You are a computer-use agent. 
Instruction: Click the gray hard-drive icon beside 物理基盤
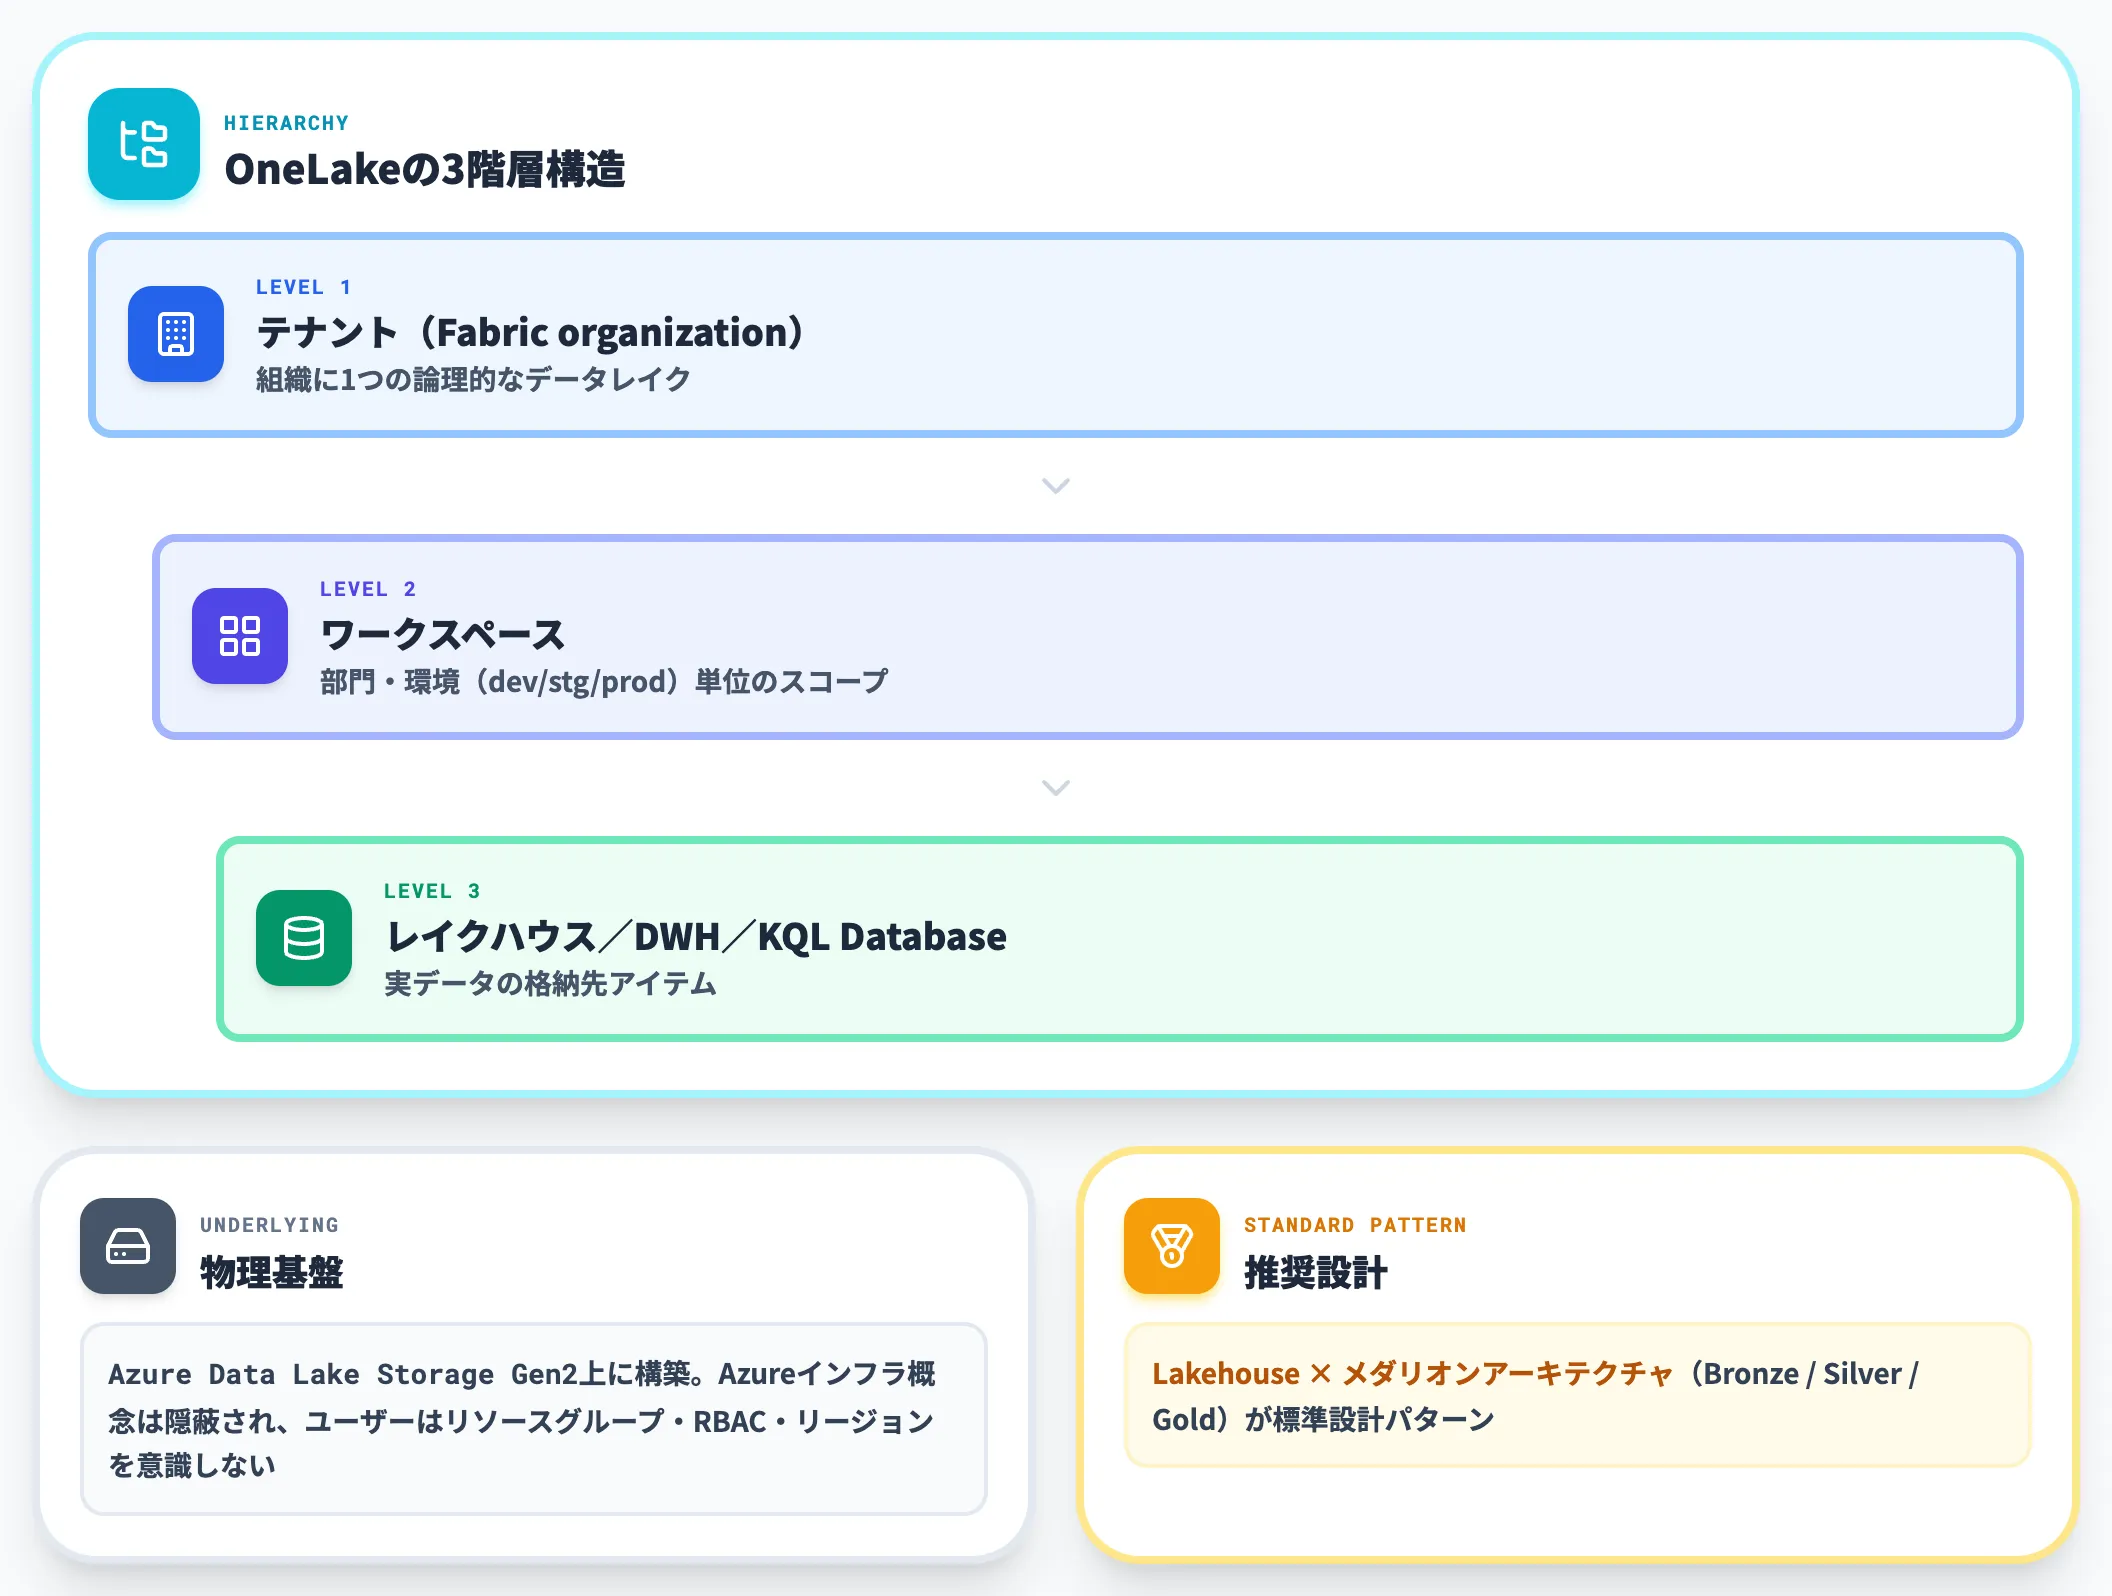coord(128,1246)
